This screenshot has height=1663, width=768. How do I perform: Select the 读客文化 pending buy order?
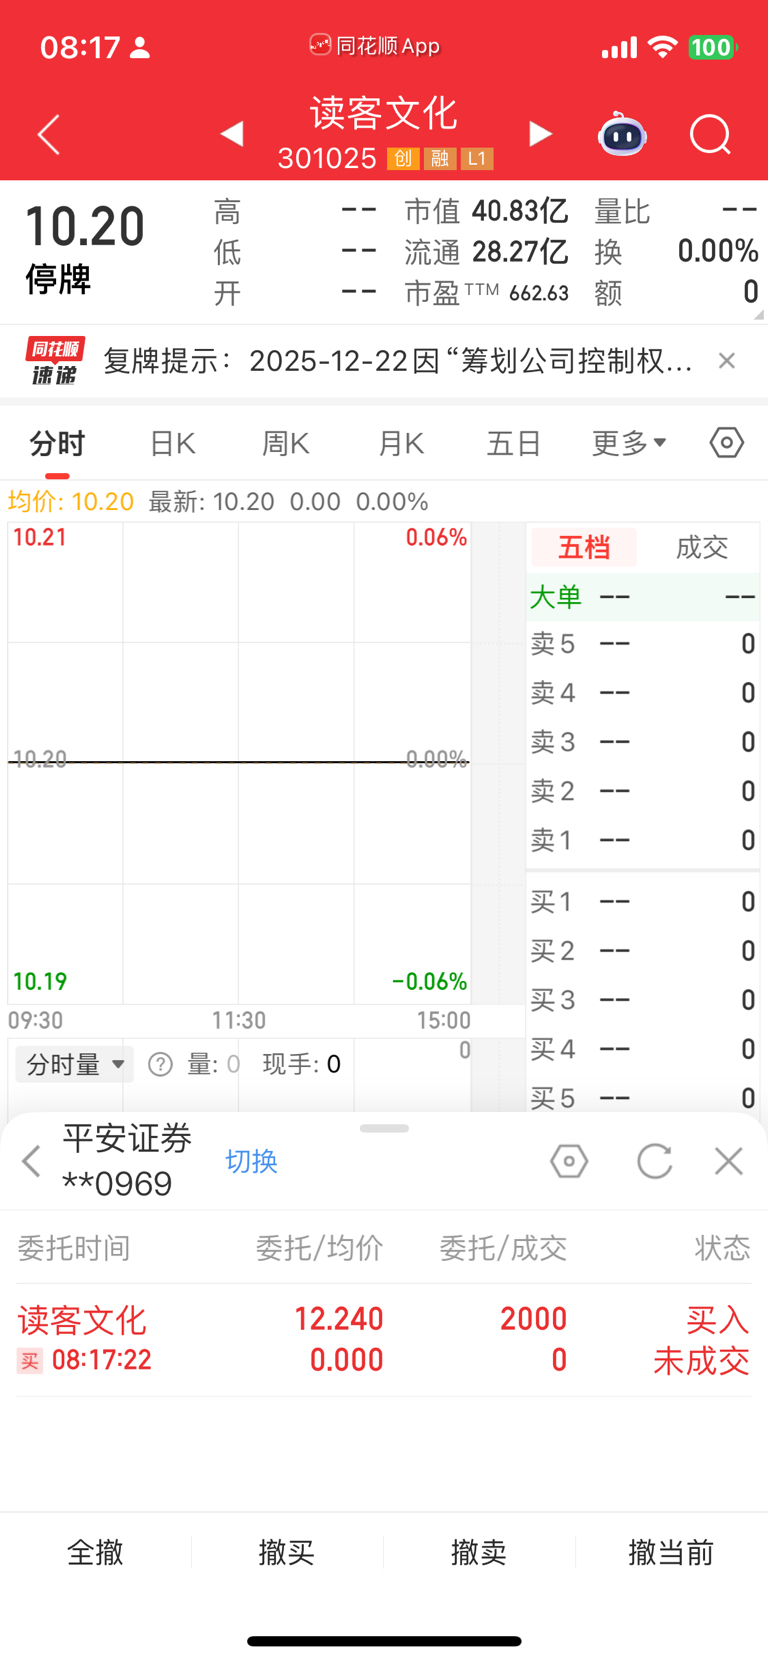[x=384, y=1340]
